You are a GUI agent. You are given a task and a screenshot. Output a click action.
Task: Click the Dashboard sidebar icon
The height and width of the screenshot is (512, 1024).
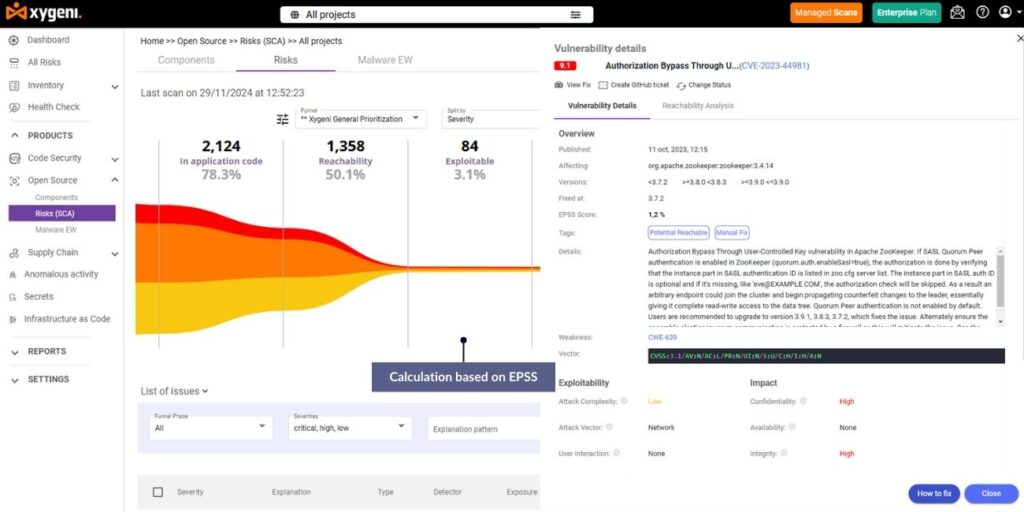(x=14, y=40)
